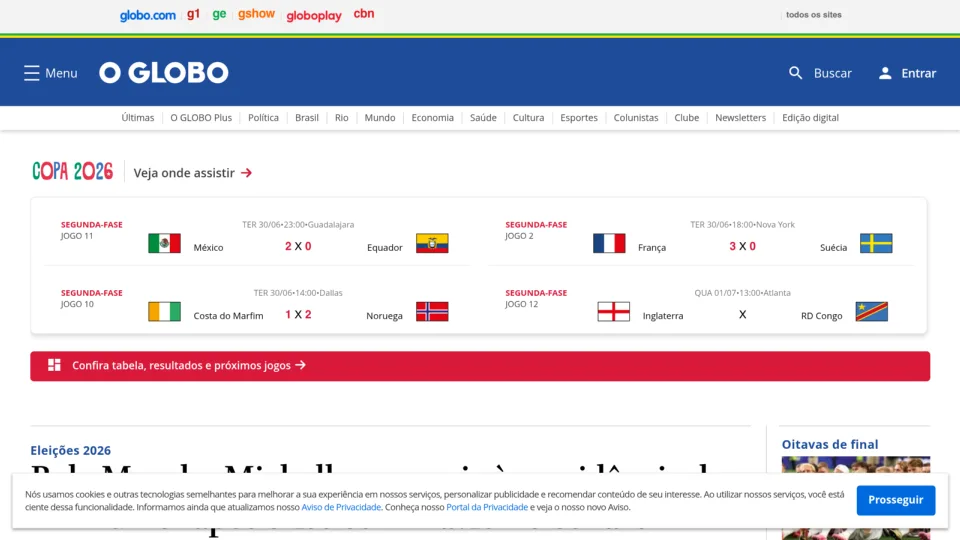Click the Mexico flag icon
Viewport: 960px width, 540px height.
click(164, 243)
